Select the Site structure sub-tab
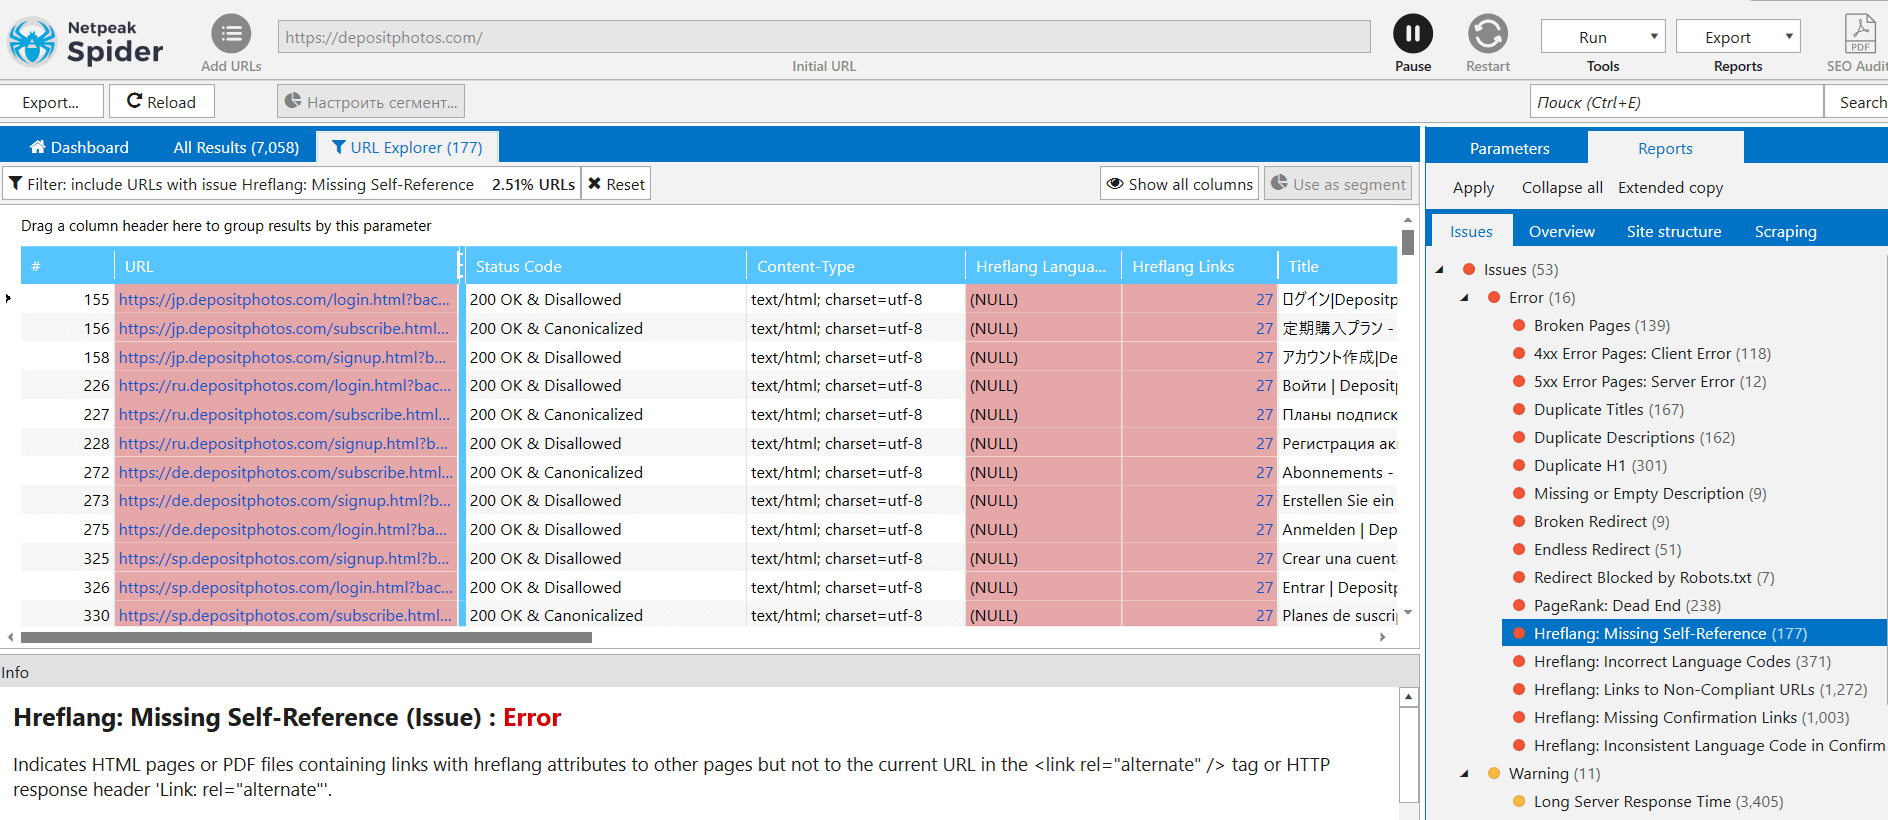The height and width of the screenshot is (820, 1888). (x=1674, y=231)
